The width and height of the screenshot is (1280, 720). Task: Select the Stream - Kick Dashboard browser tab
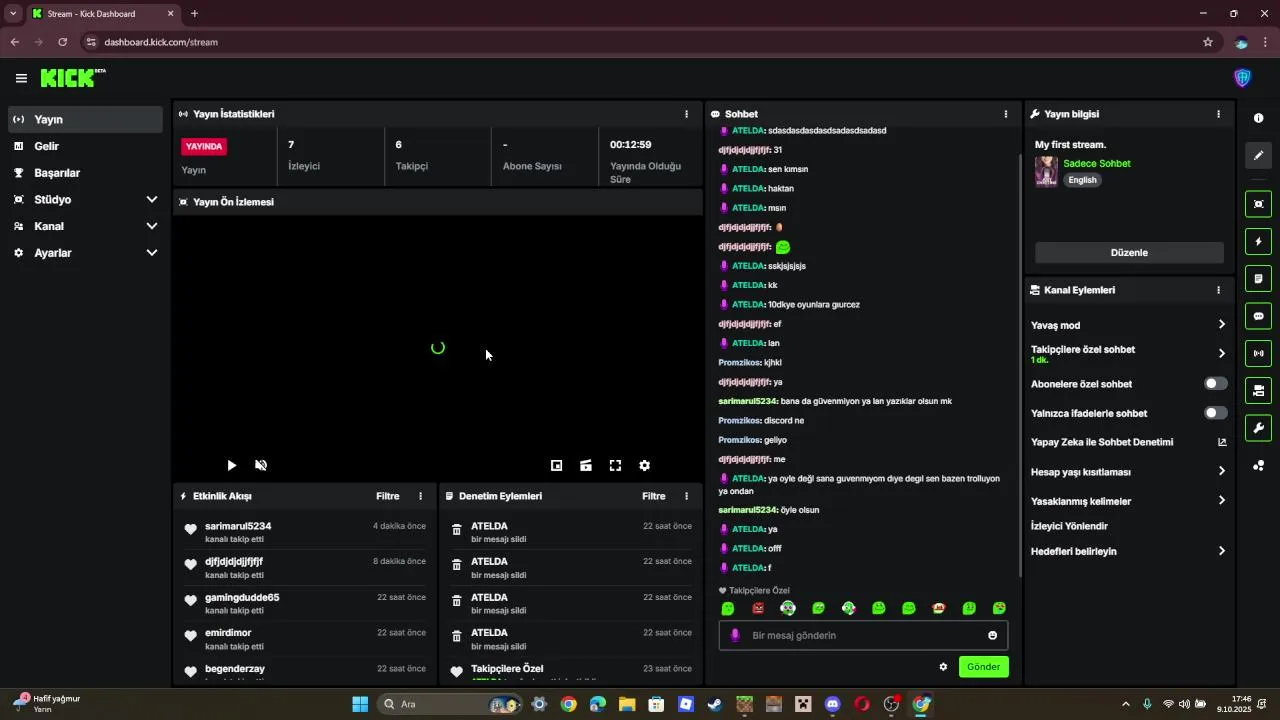(102, 14)
